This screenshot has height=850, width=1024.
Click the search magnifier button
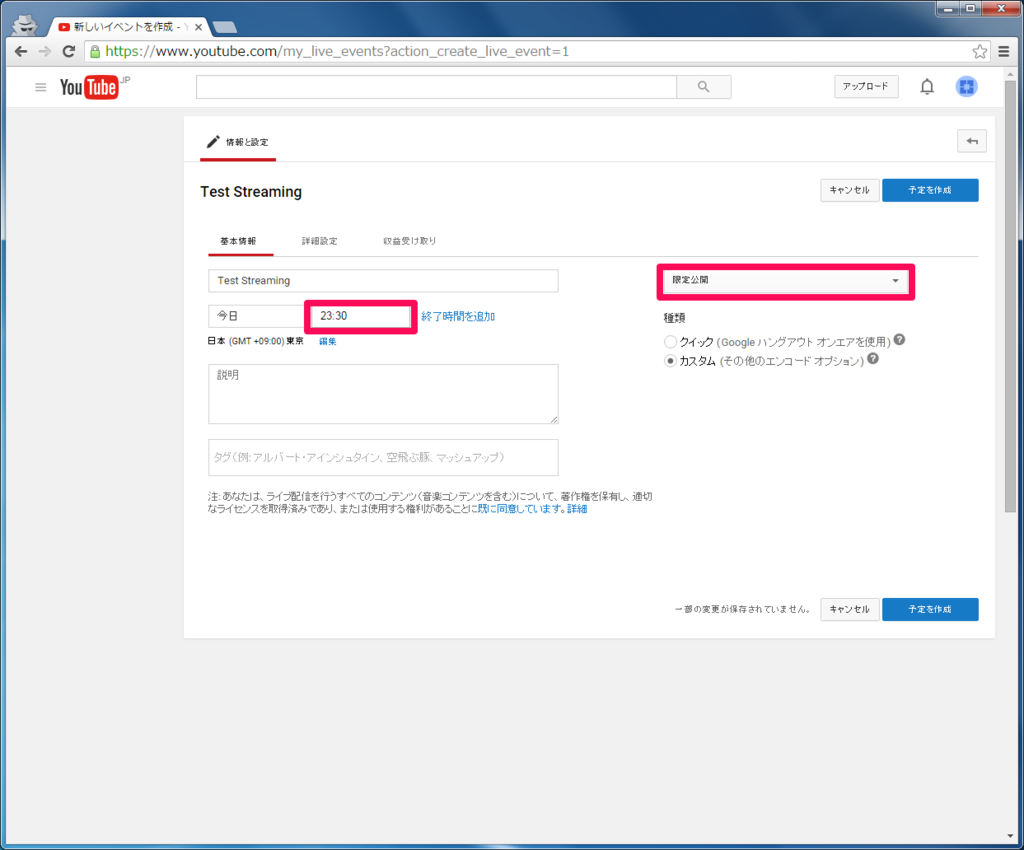click(x=703, y=87)
